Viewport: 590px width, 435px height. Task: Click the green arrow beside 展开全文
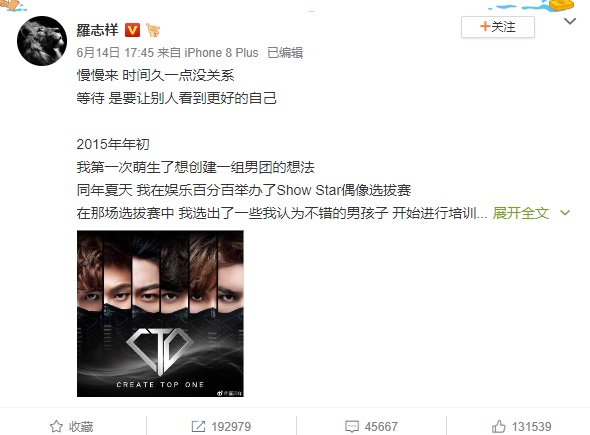point(564,213)
